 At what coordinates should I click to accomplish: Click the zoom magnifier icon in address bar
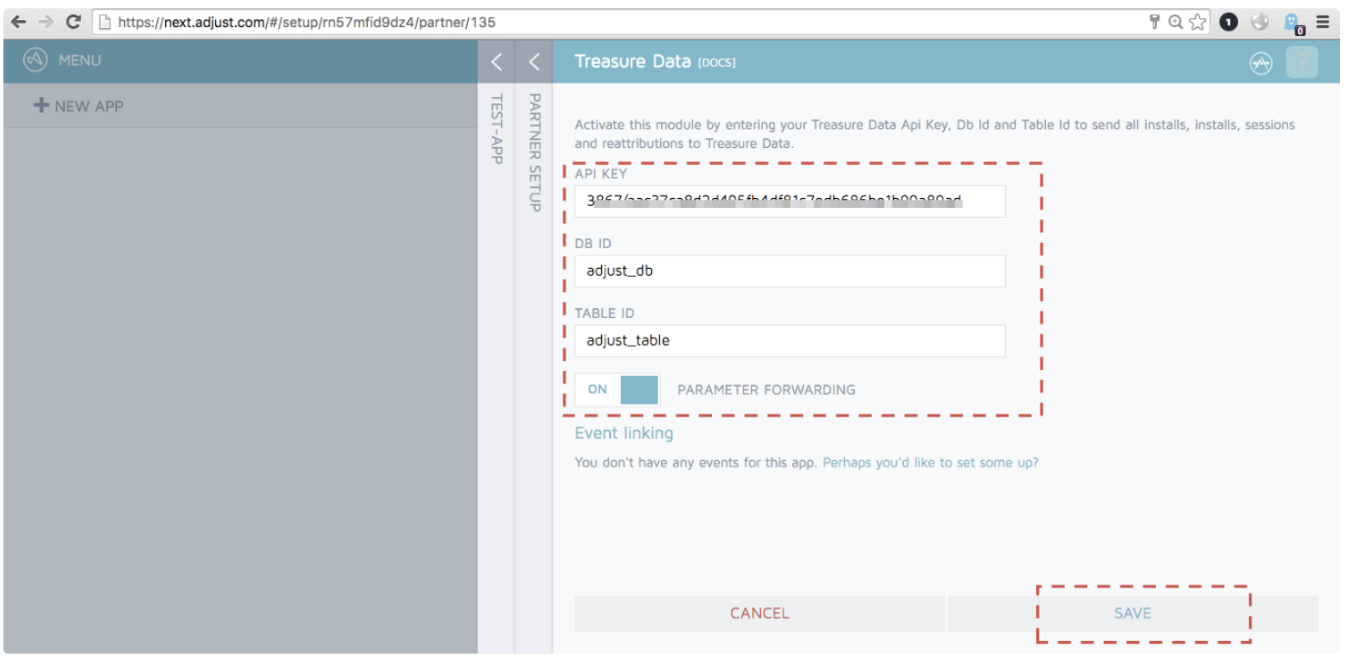(1175, 22)
